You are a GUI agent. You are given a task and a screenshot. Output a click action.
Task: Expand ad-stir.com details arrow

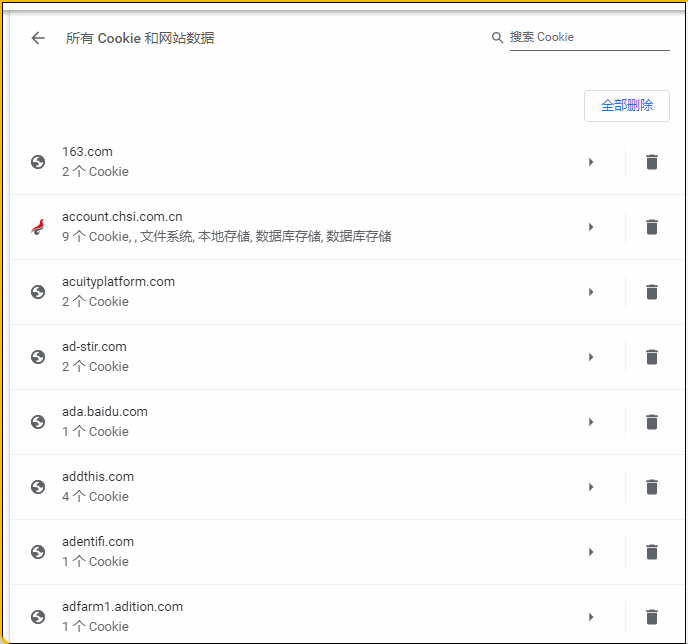[x=591, y=357]
